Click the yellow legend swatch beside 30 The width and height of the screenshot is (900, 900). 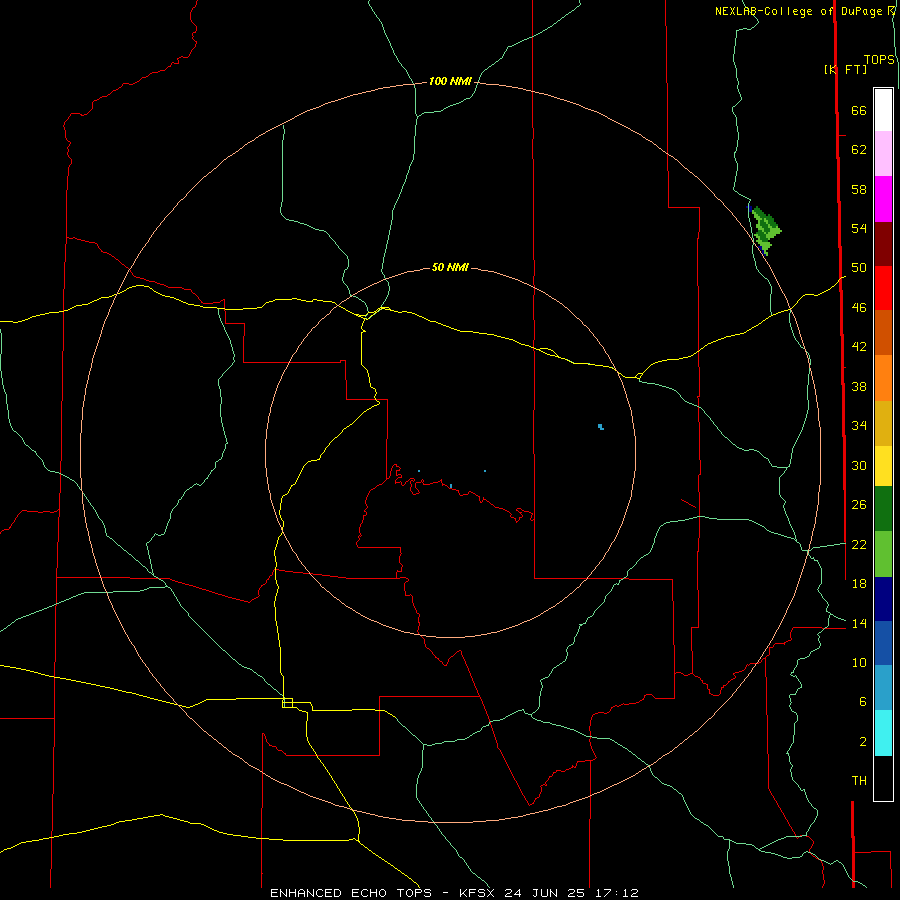pyautogui.click(x=883, y=465)
